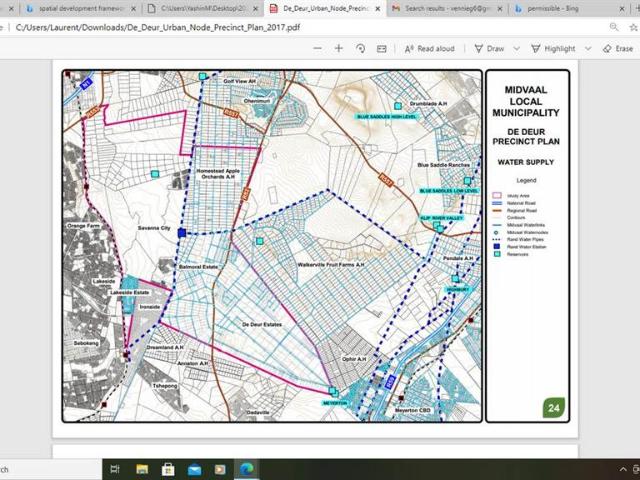Expand the Highlight color dropdown arrow
Viewport: 640px width, 480px height.
coord(587,48)
